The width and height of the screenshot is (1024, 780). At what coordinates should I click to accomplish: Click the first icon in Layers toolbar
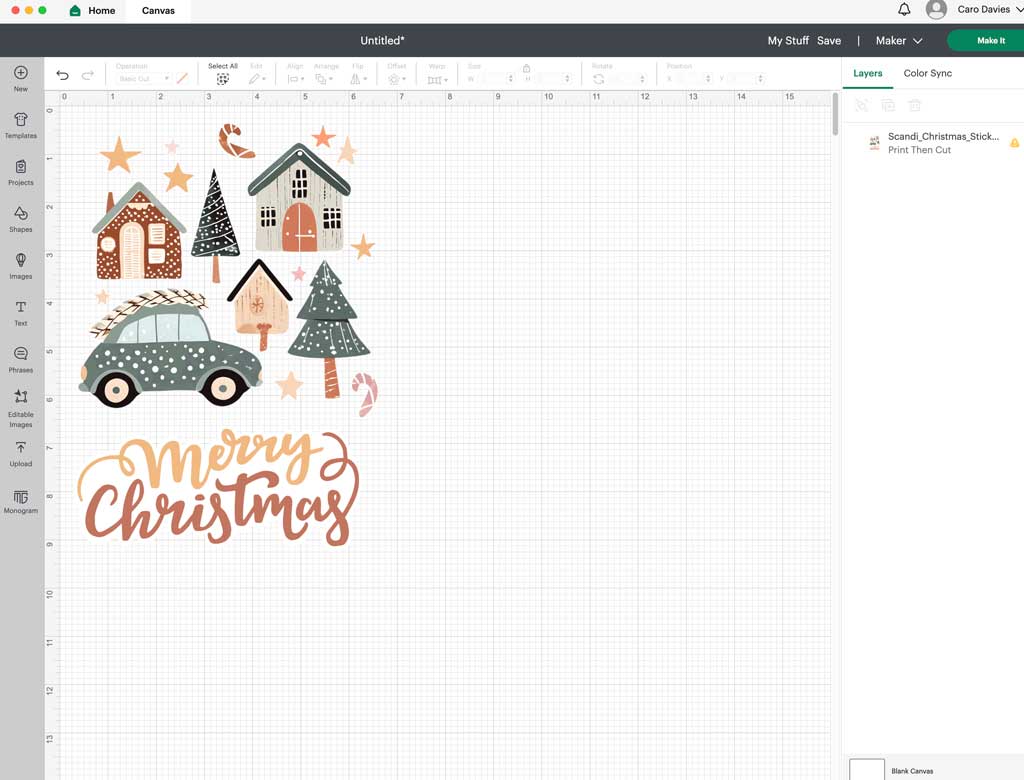(x=861, y=105)
